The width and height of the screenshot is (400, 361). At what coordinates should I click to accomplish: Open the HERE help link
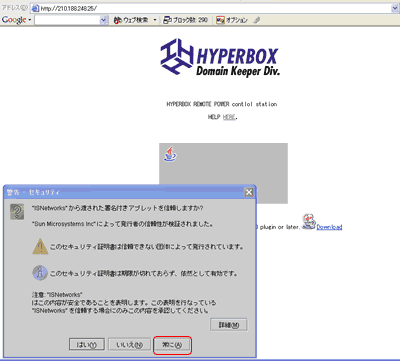pos(229,117)
